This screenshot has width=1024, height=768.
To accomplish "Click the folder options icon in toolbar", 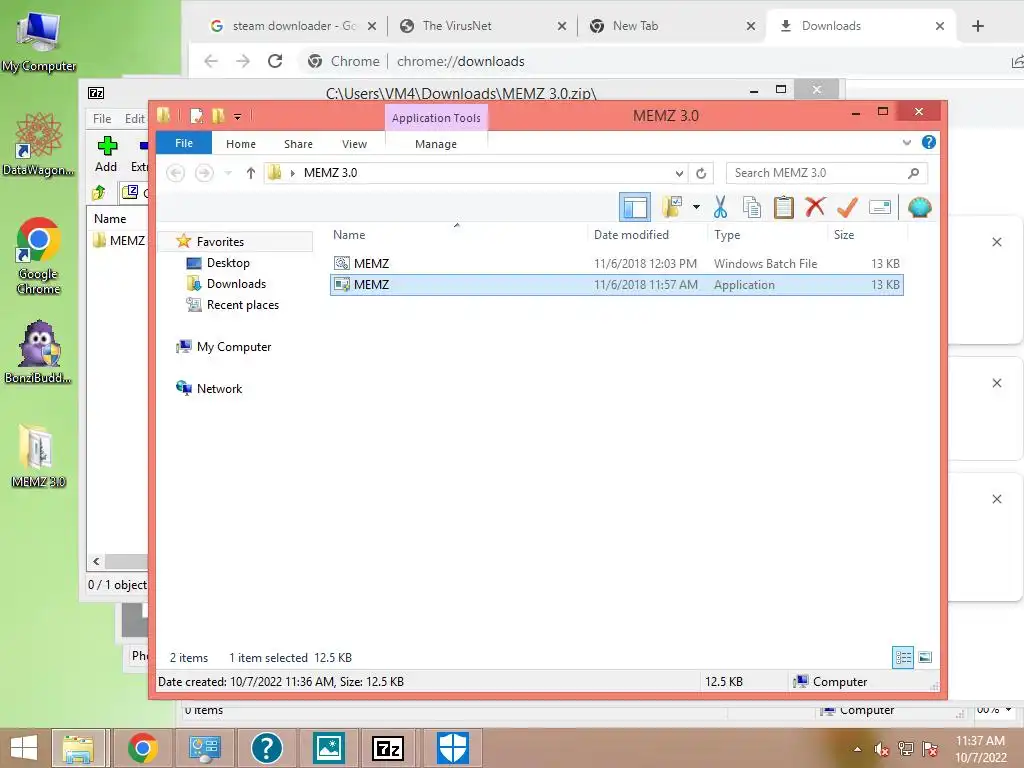I will (672, 208).
